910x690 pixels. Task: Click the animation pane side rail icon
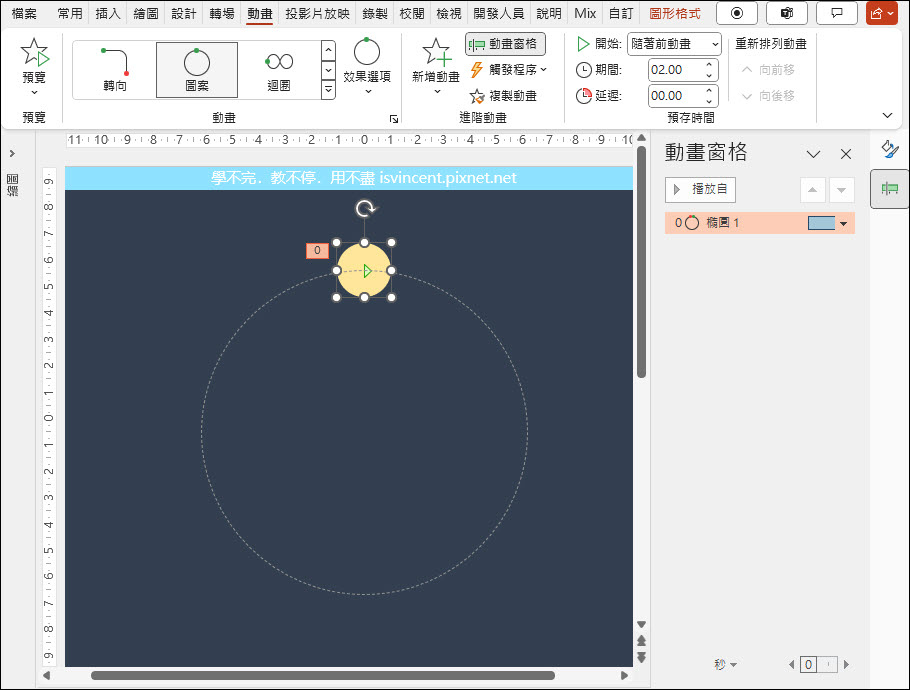click(x=890, y=189)
